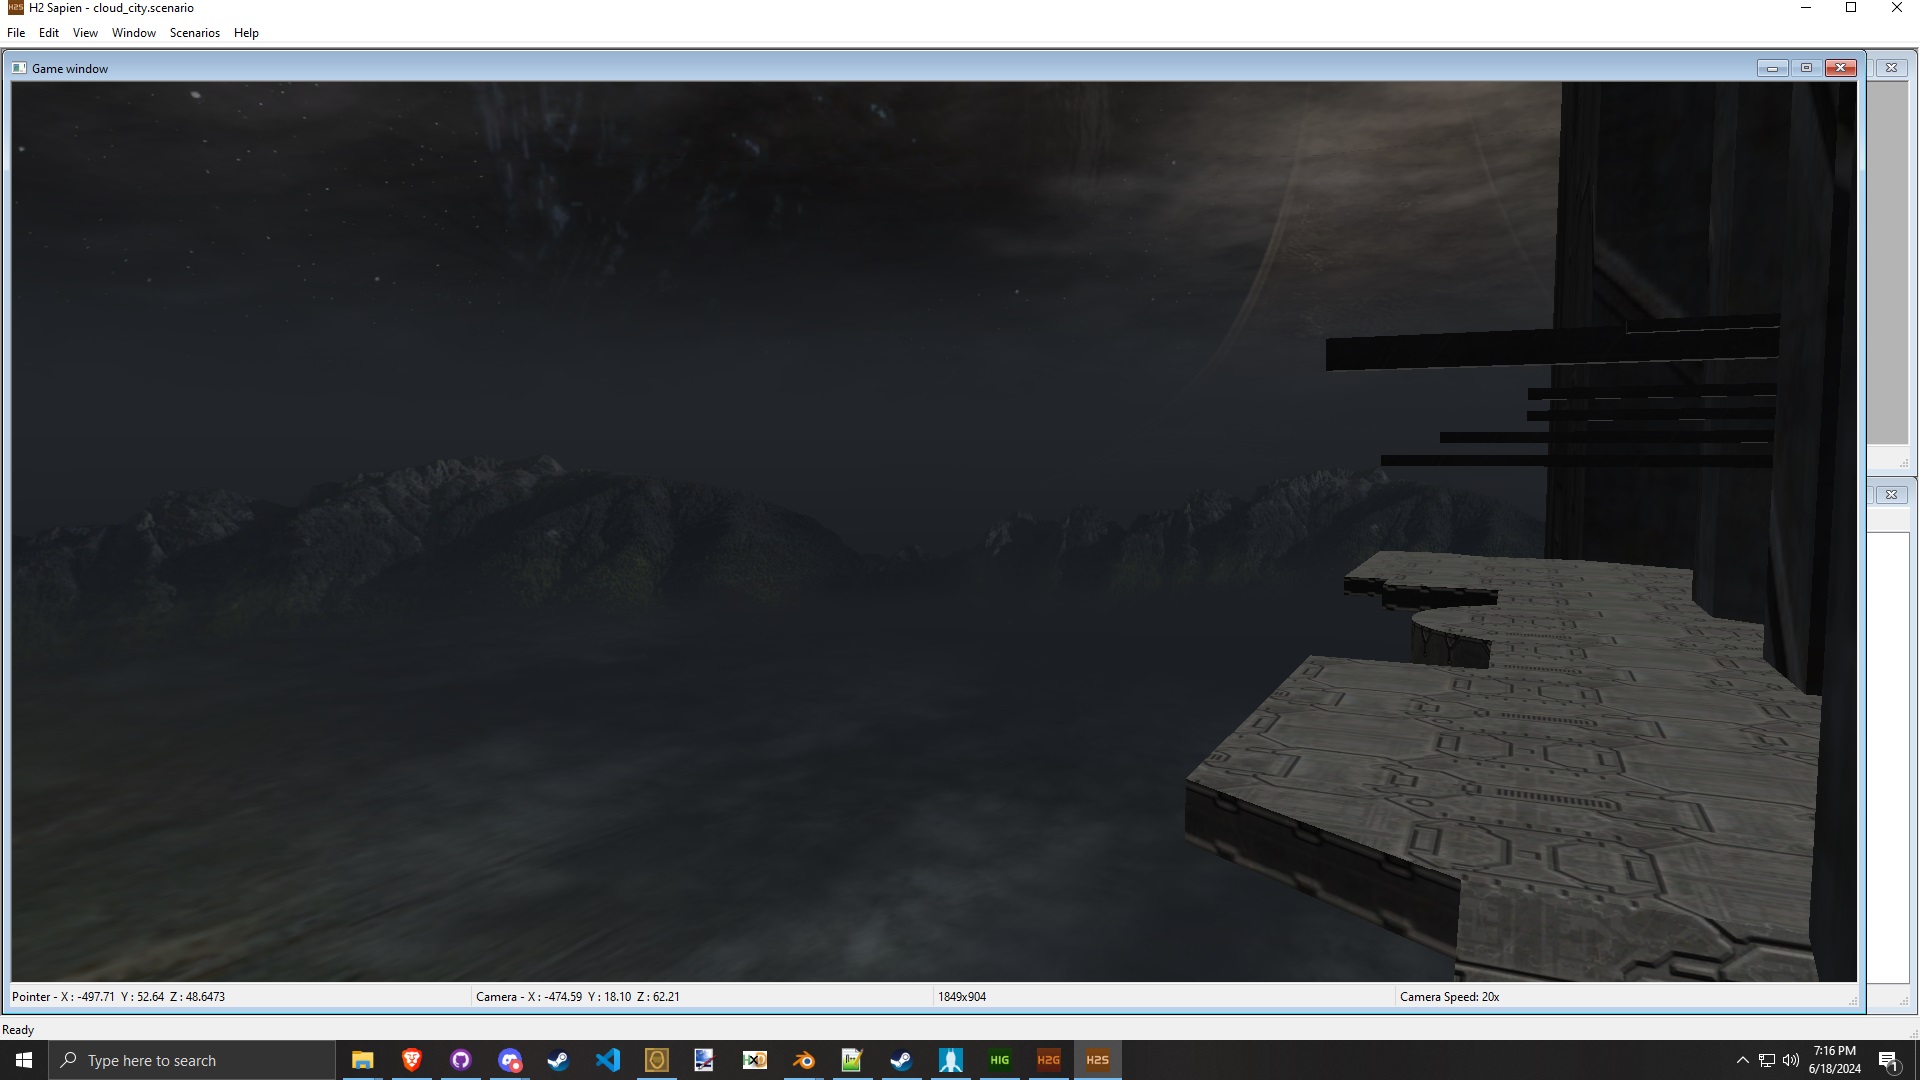Screen dimensions: 1920x1080
Task: Click the taskbar search box
Action: click(191, 1060)
